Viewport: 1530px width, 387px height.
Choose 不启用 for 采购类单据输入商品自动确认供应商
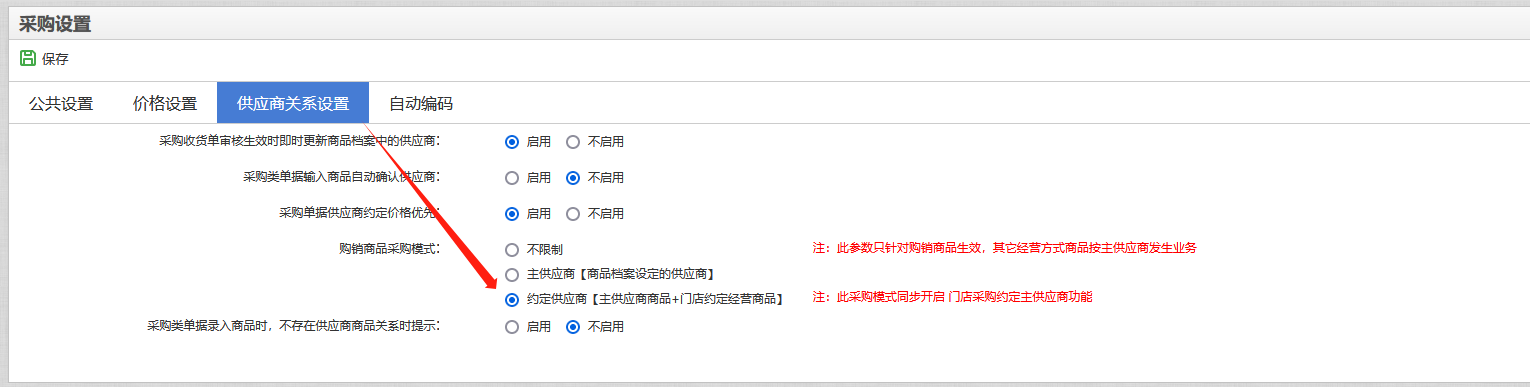[573, 178]
